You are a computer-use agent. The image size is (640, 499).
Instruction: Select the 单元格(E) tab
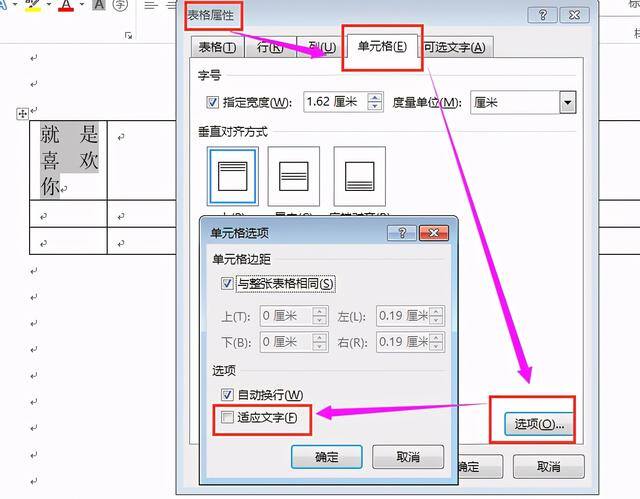tap(382, 46)
